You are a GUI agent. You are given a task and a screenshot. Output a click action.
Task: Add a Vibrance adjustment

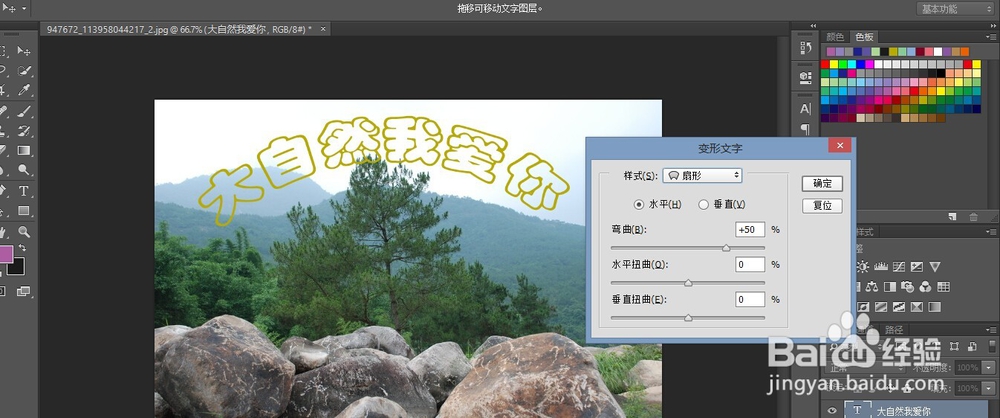pyautogui.click(x=934, y=267)
